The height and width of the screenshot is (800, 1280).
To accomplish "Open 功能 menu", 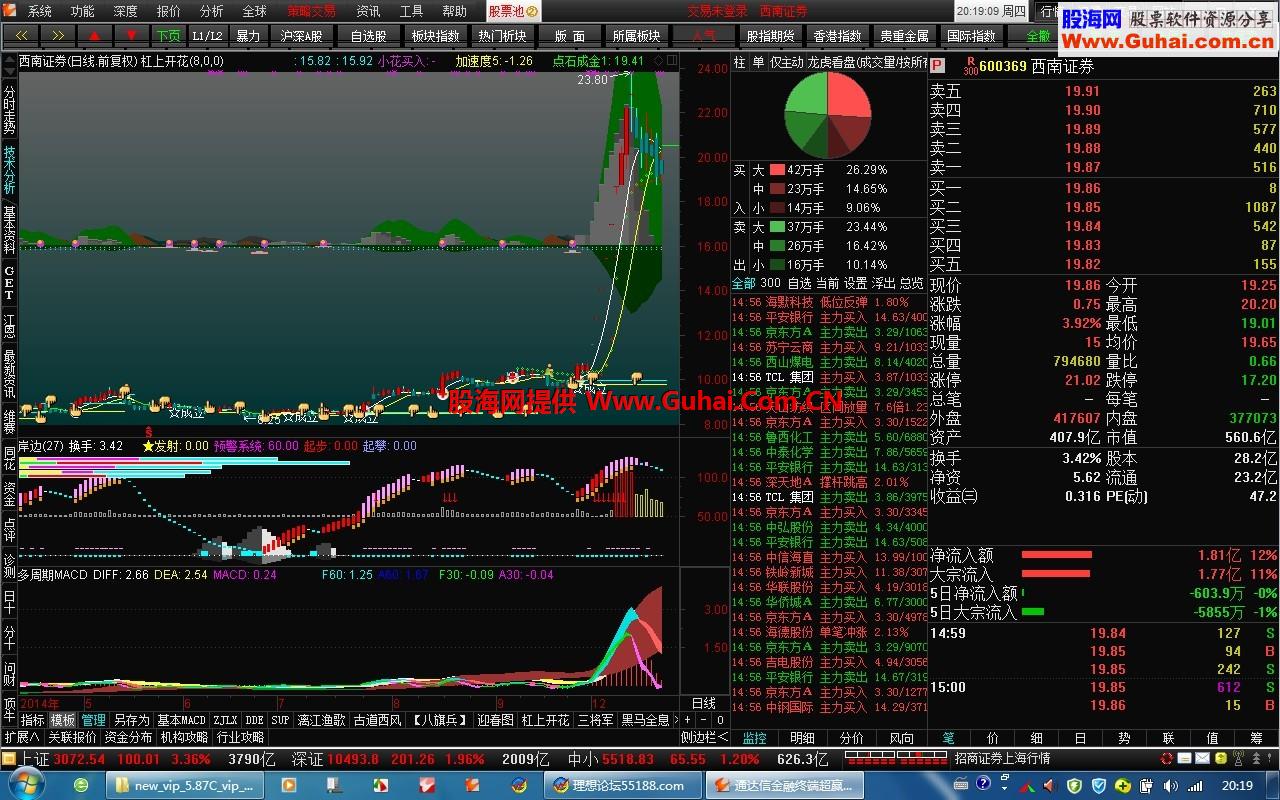I will 83,11.
